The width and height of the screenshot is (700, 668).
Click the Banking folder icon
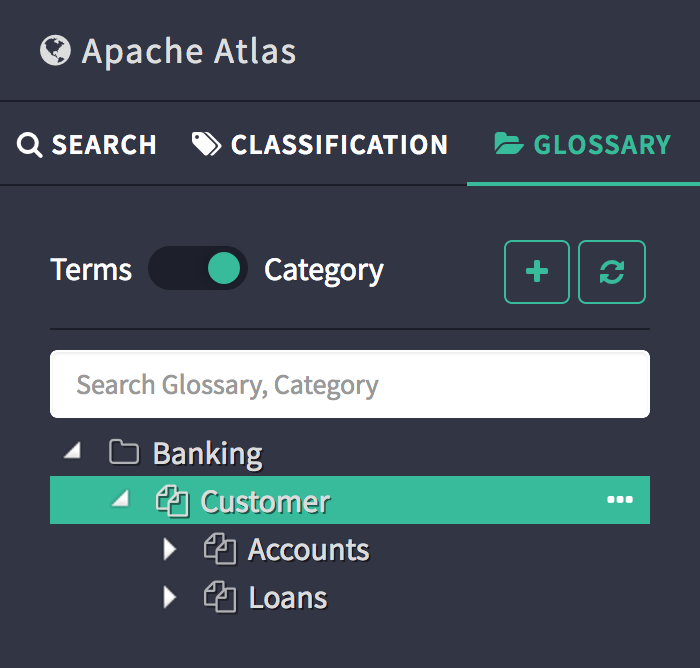[124, 453]
